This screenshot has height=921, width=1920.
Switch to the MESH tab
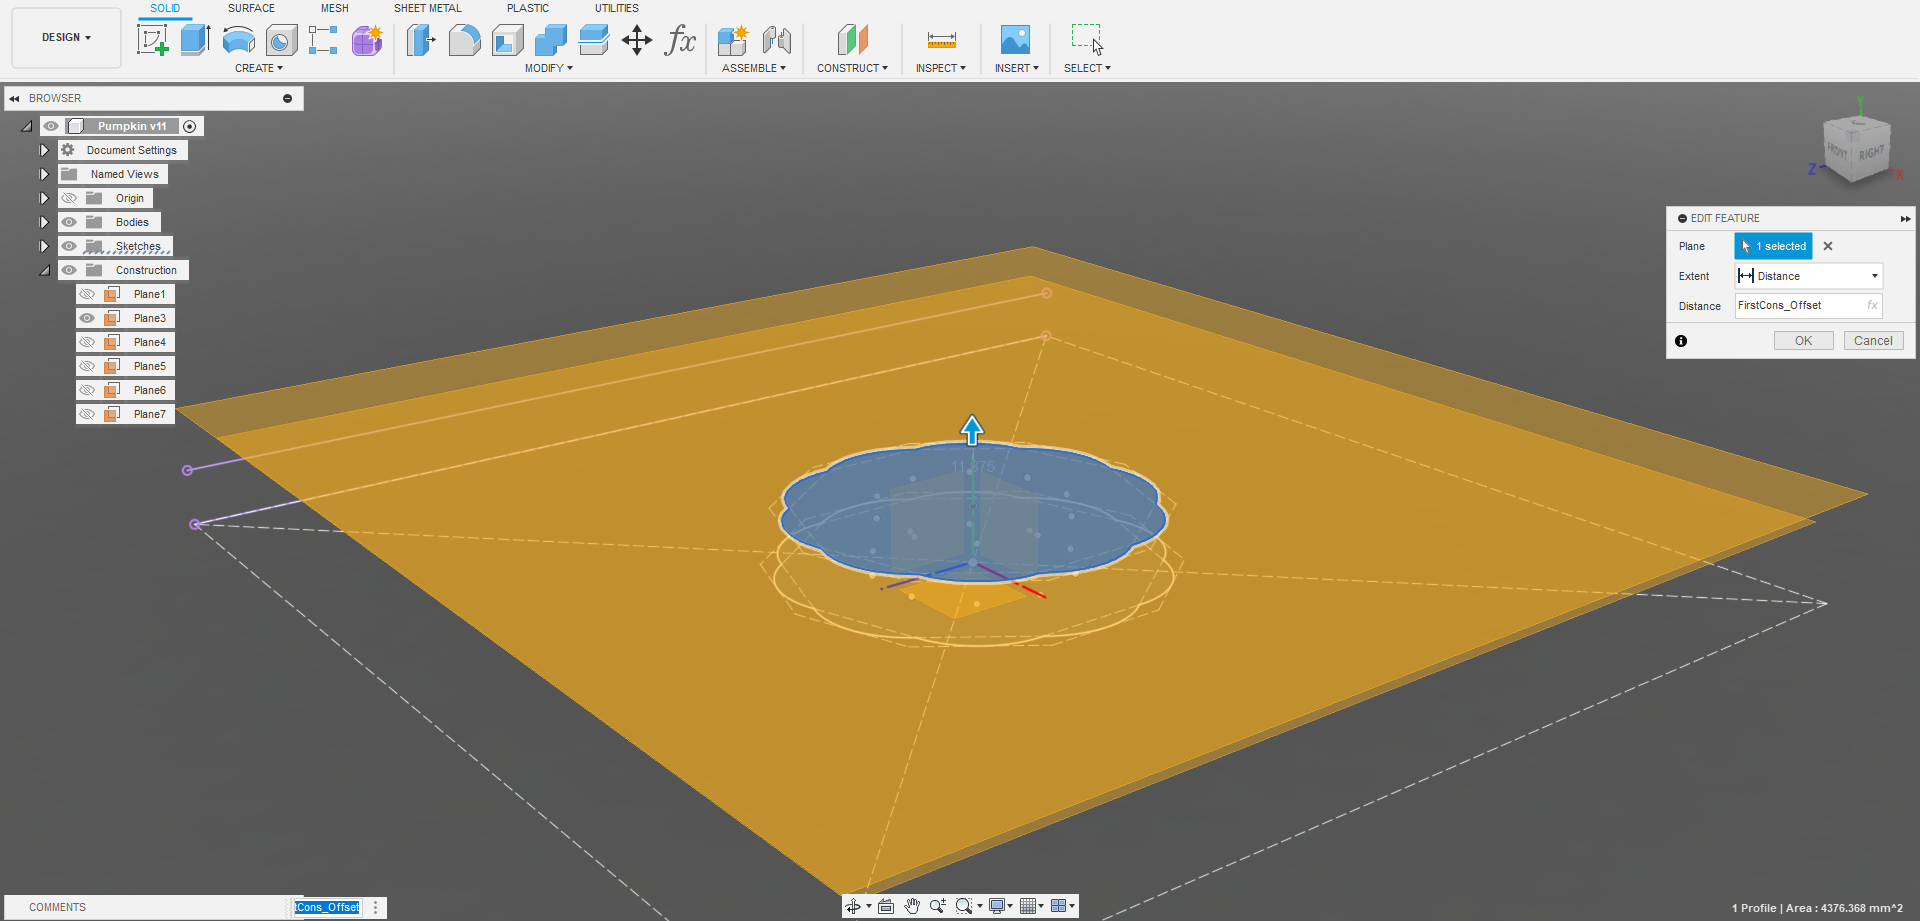(335, 8)
